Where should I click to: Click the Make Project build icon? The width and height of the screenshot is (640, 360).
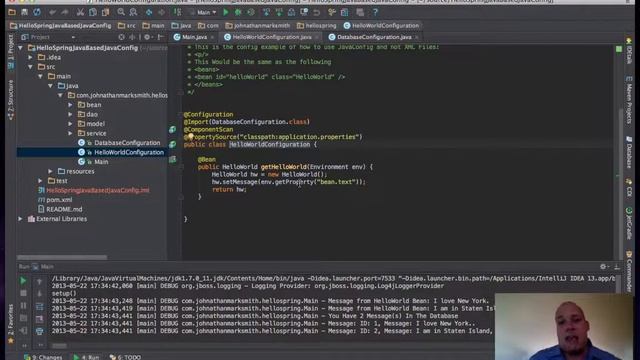click(177, 12)
